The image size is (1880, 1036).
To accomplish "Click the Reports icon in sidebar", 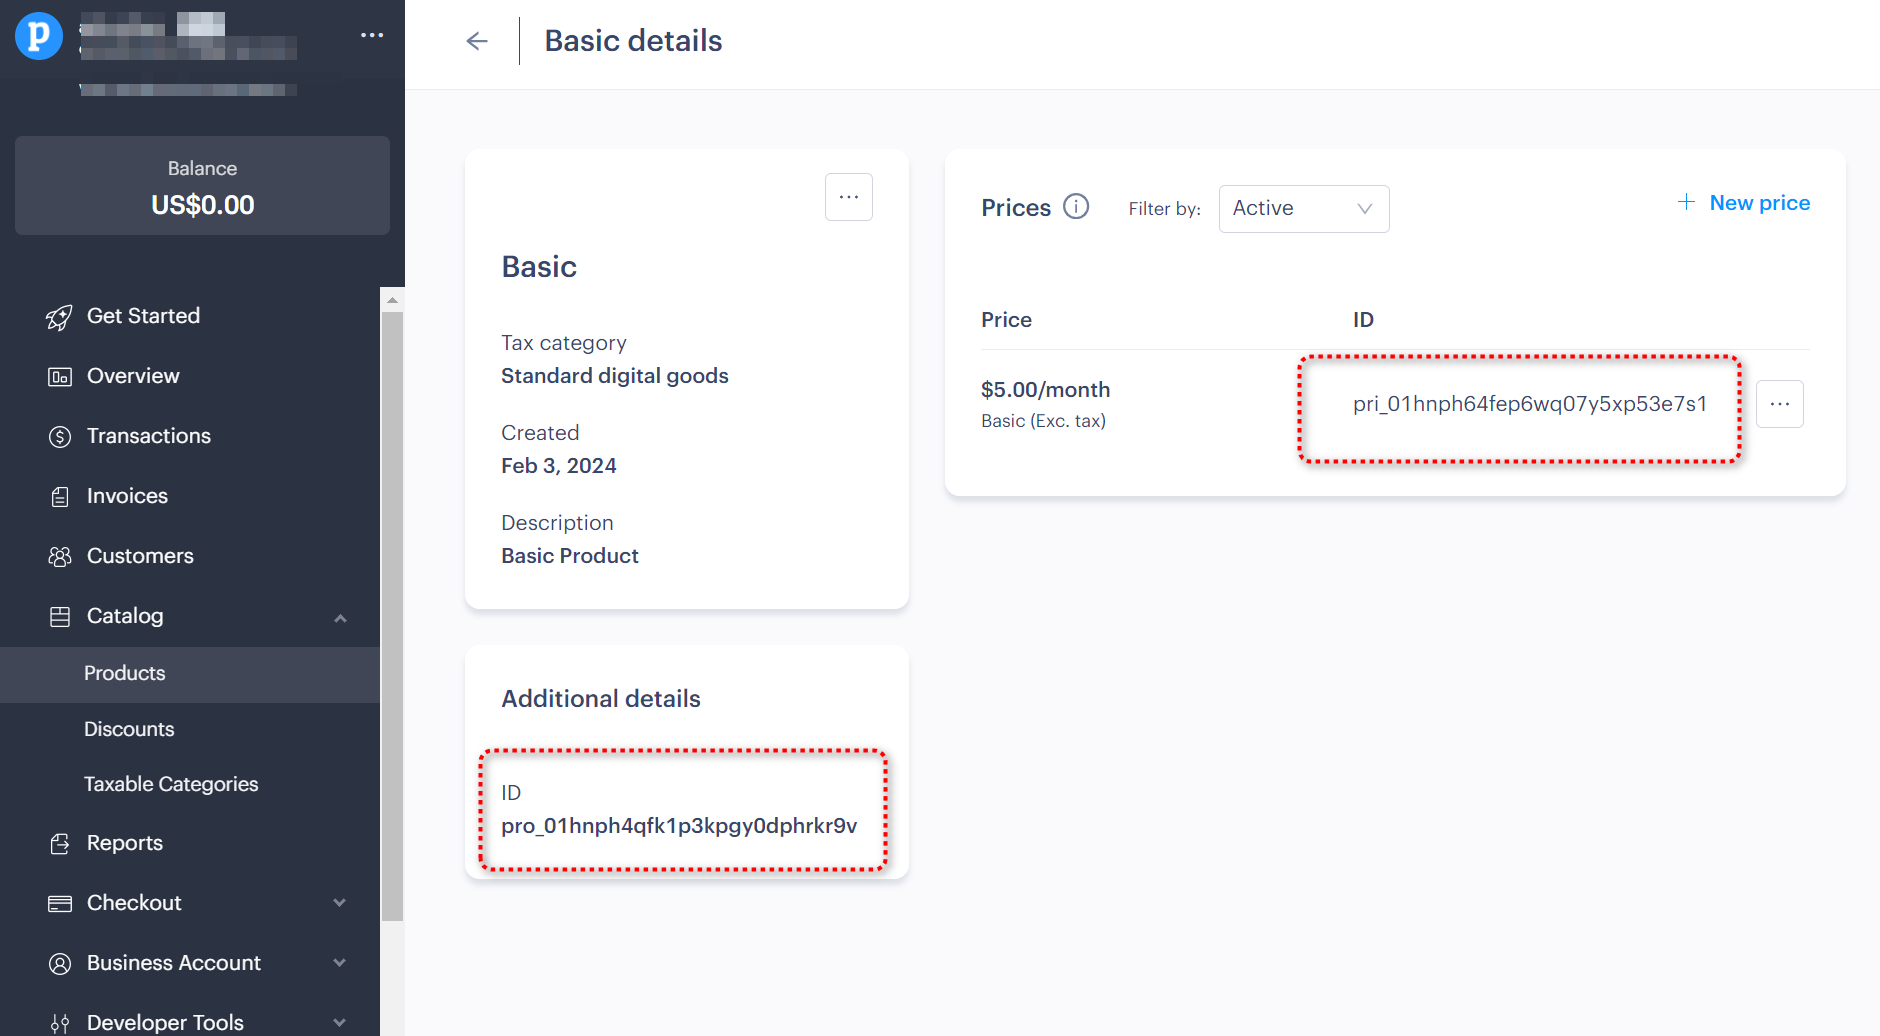I will coord(60,844).
